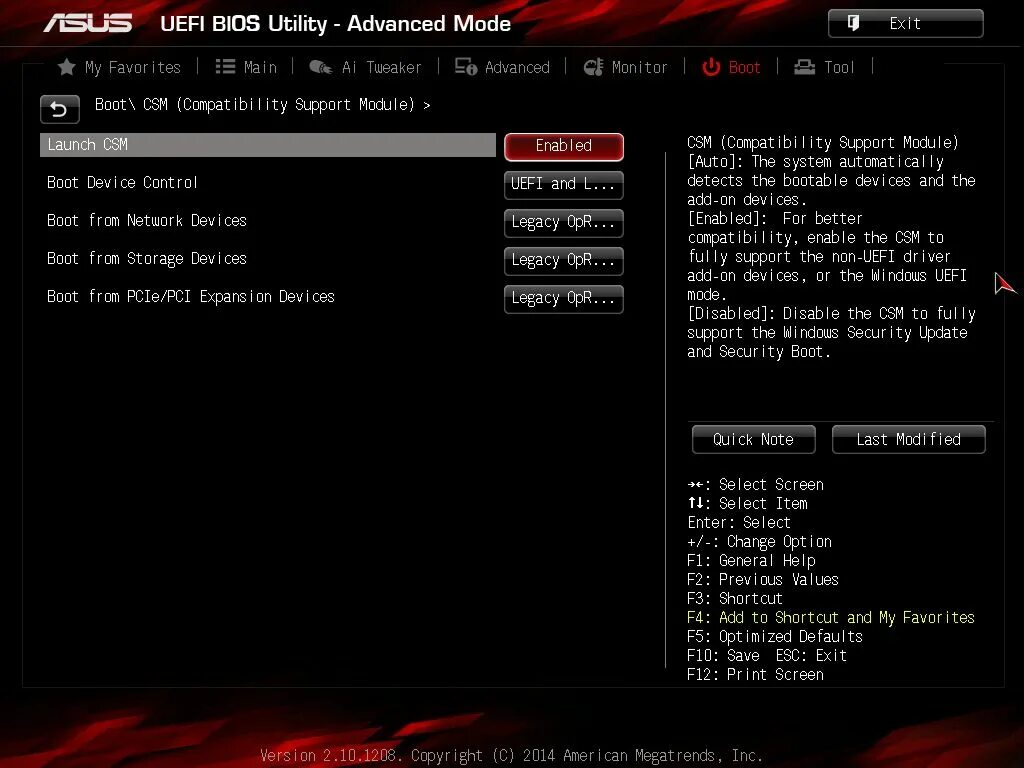Select the Boot from Network Devices label
Screen dimensions: 1024x768
[147, 221]
